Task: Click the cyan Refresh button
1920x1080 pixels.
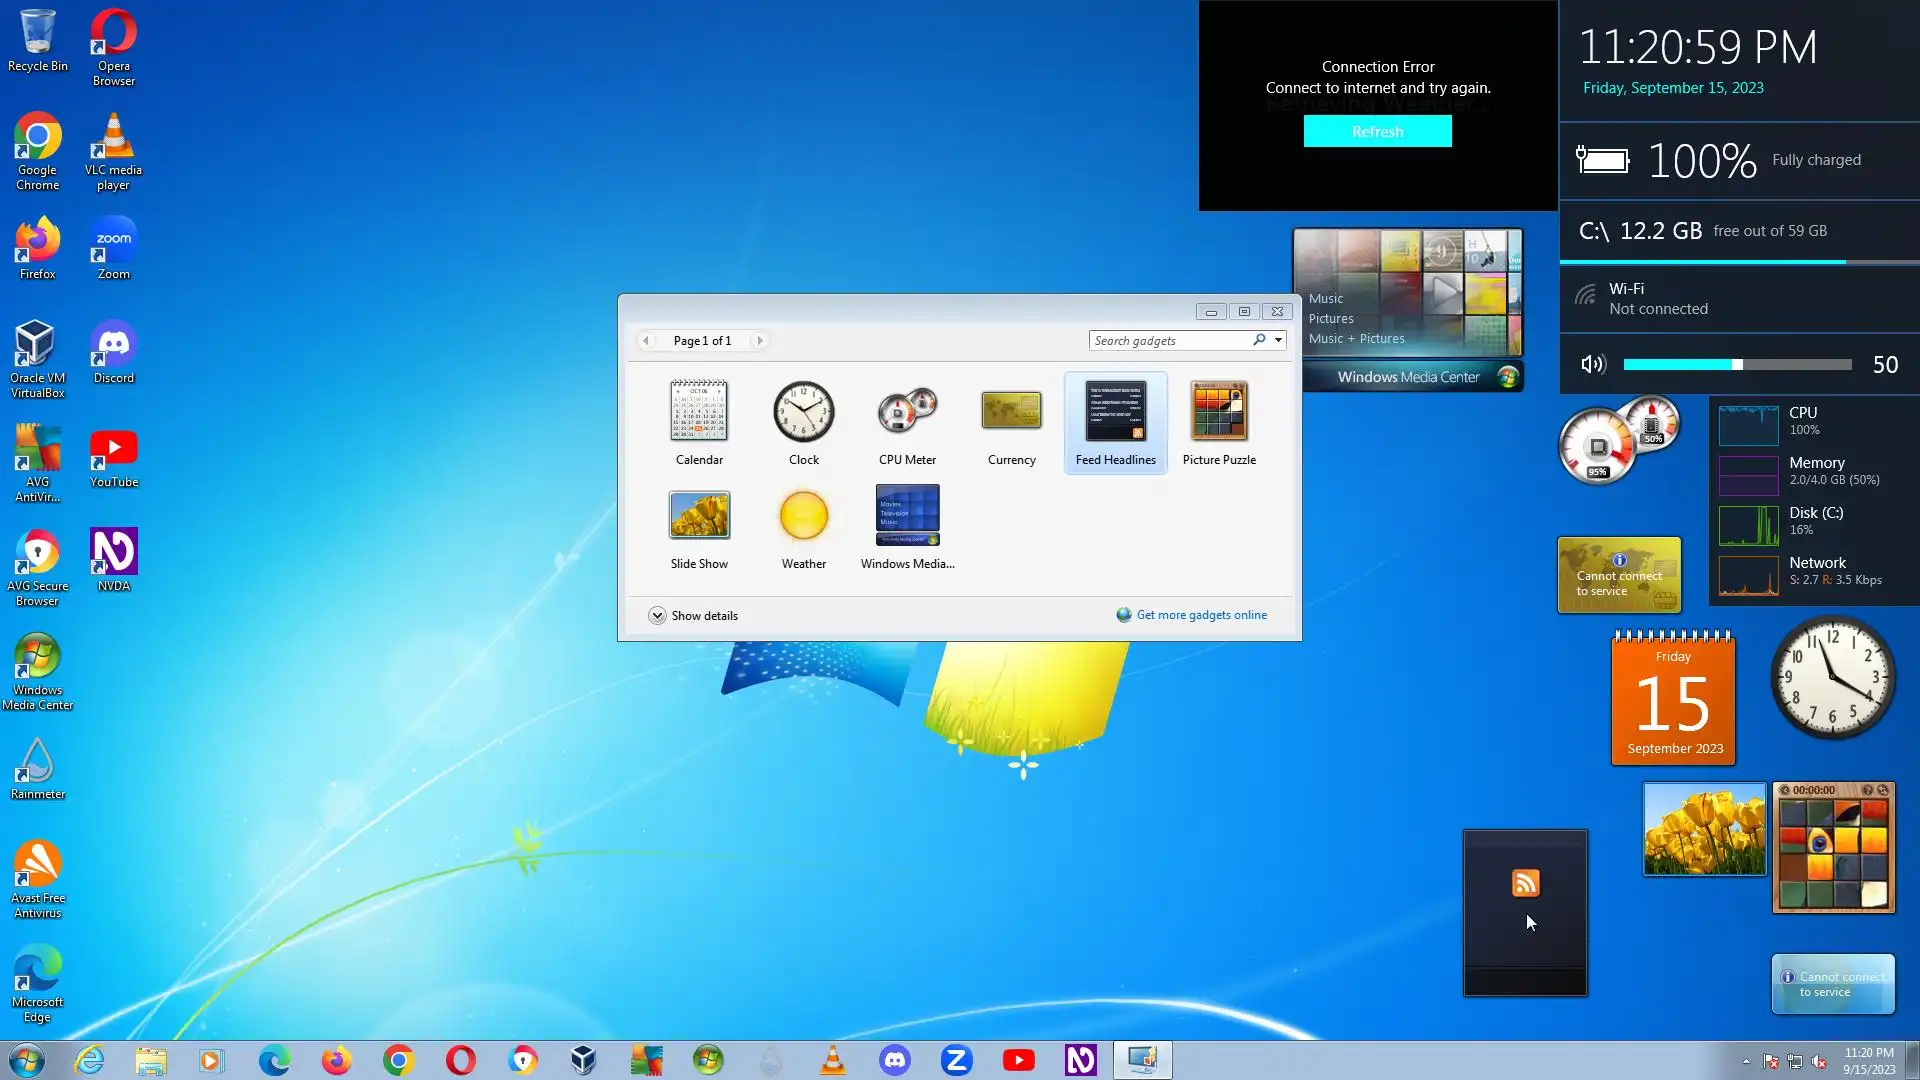Action: pyautogui.click(x=1377, y=132)
